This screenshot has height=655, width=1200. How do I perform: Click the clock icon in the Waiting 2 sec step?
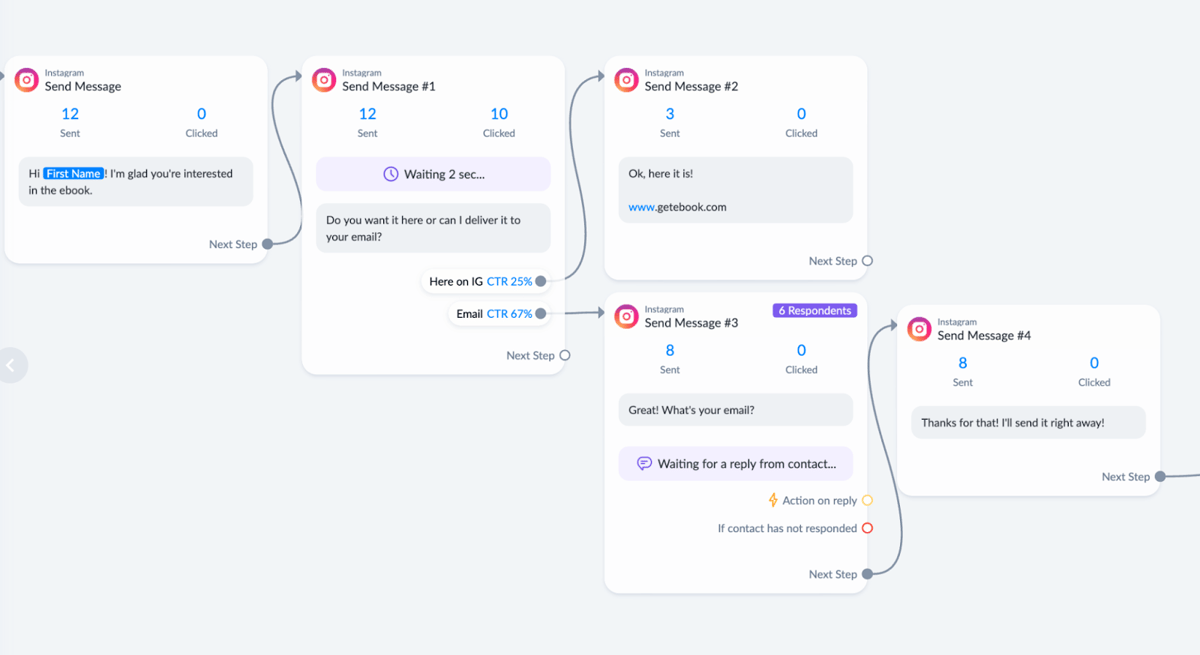390,173
